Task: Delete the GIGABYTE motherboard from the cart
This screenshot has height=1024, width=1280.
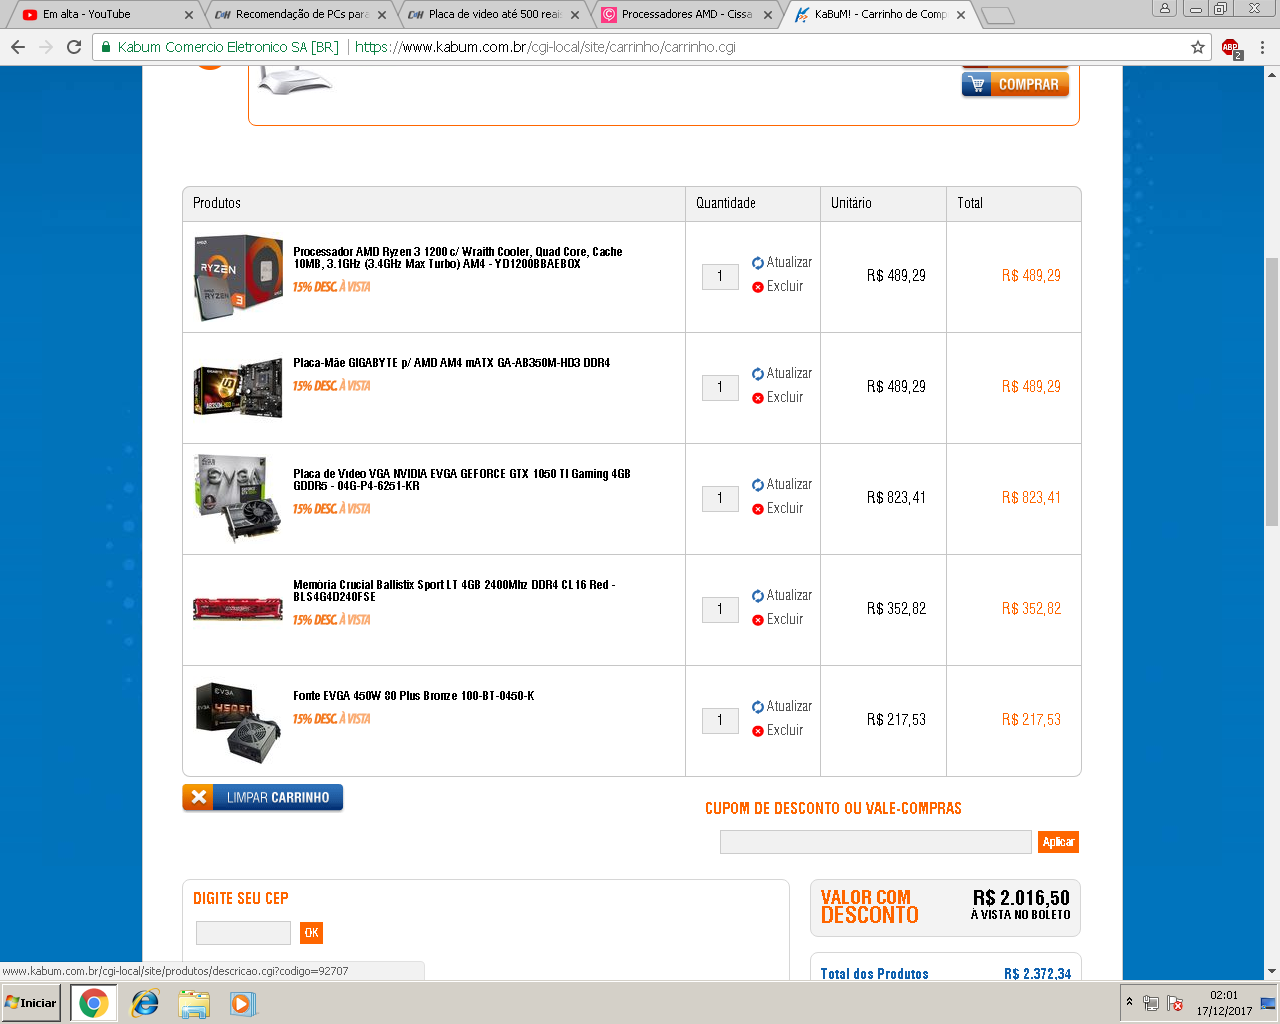Action: 778,398
